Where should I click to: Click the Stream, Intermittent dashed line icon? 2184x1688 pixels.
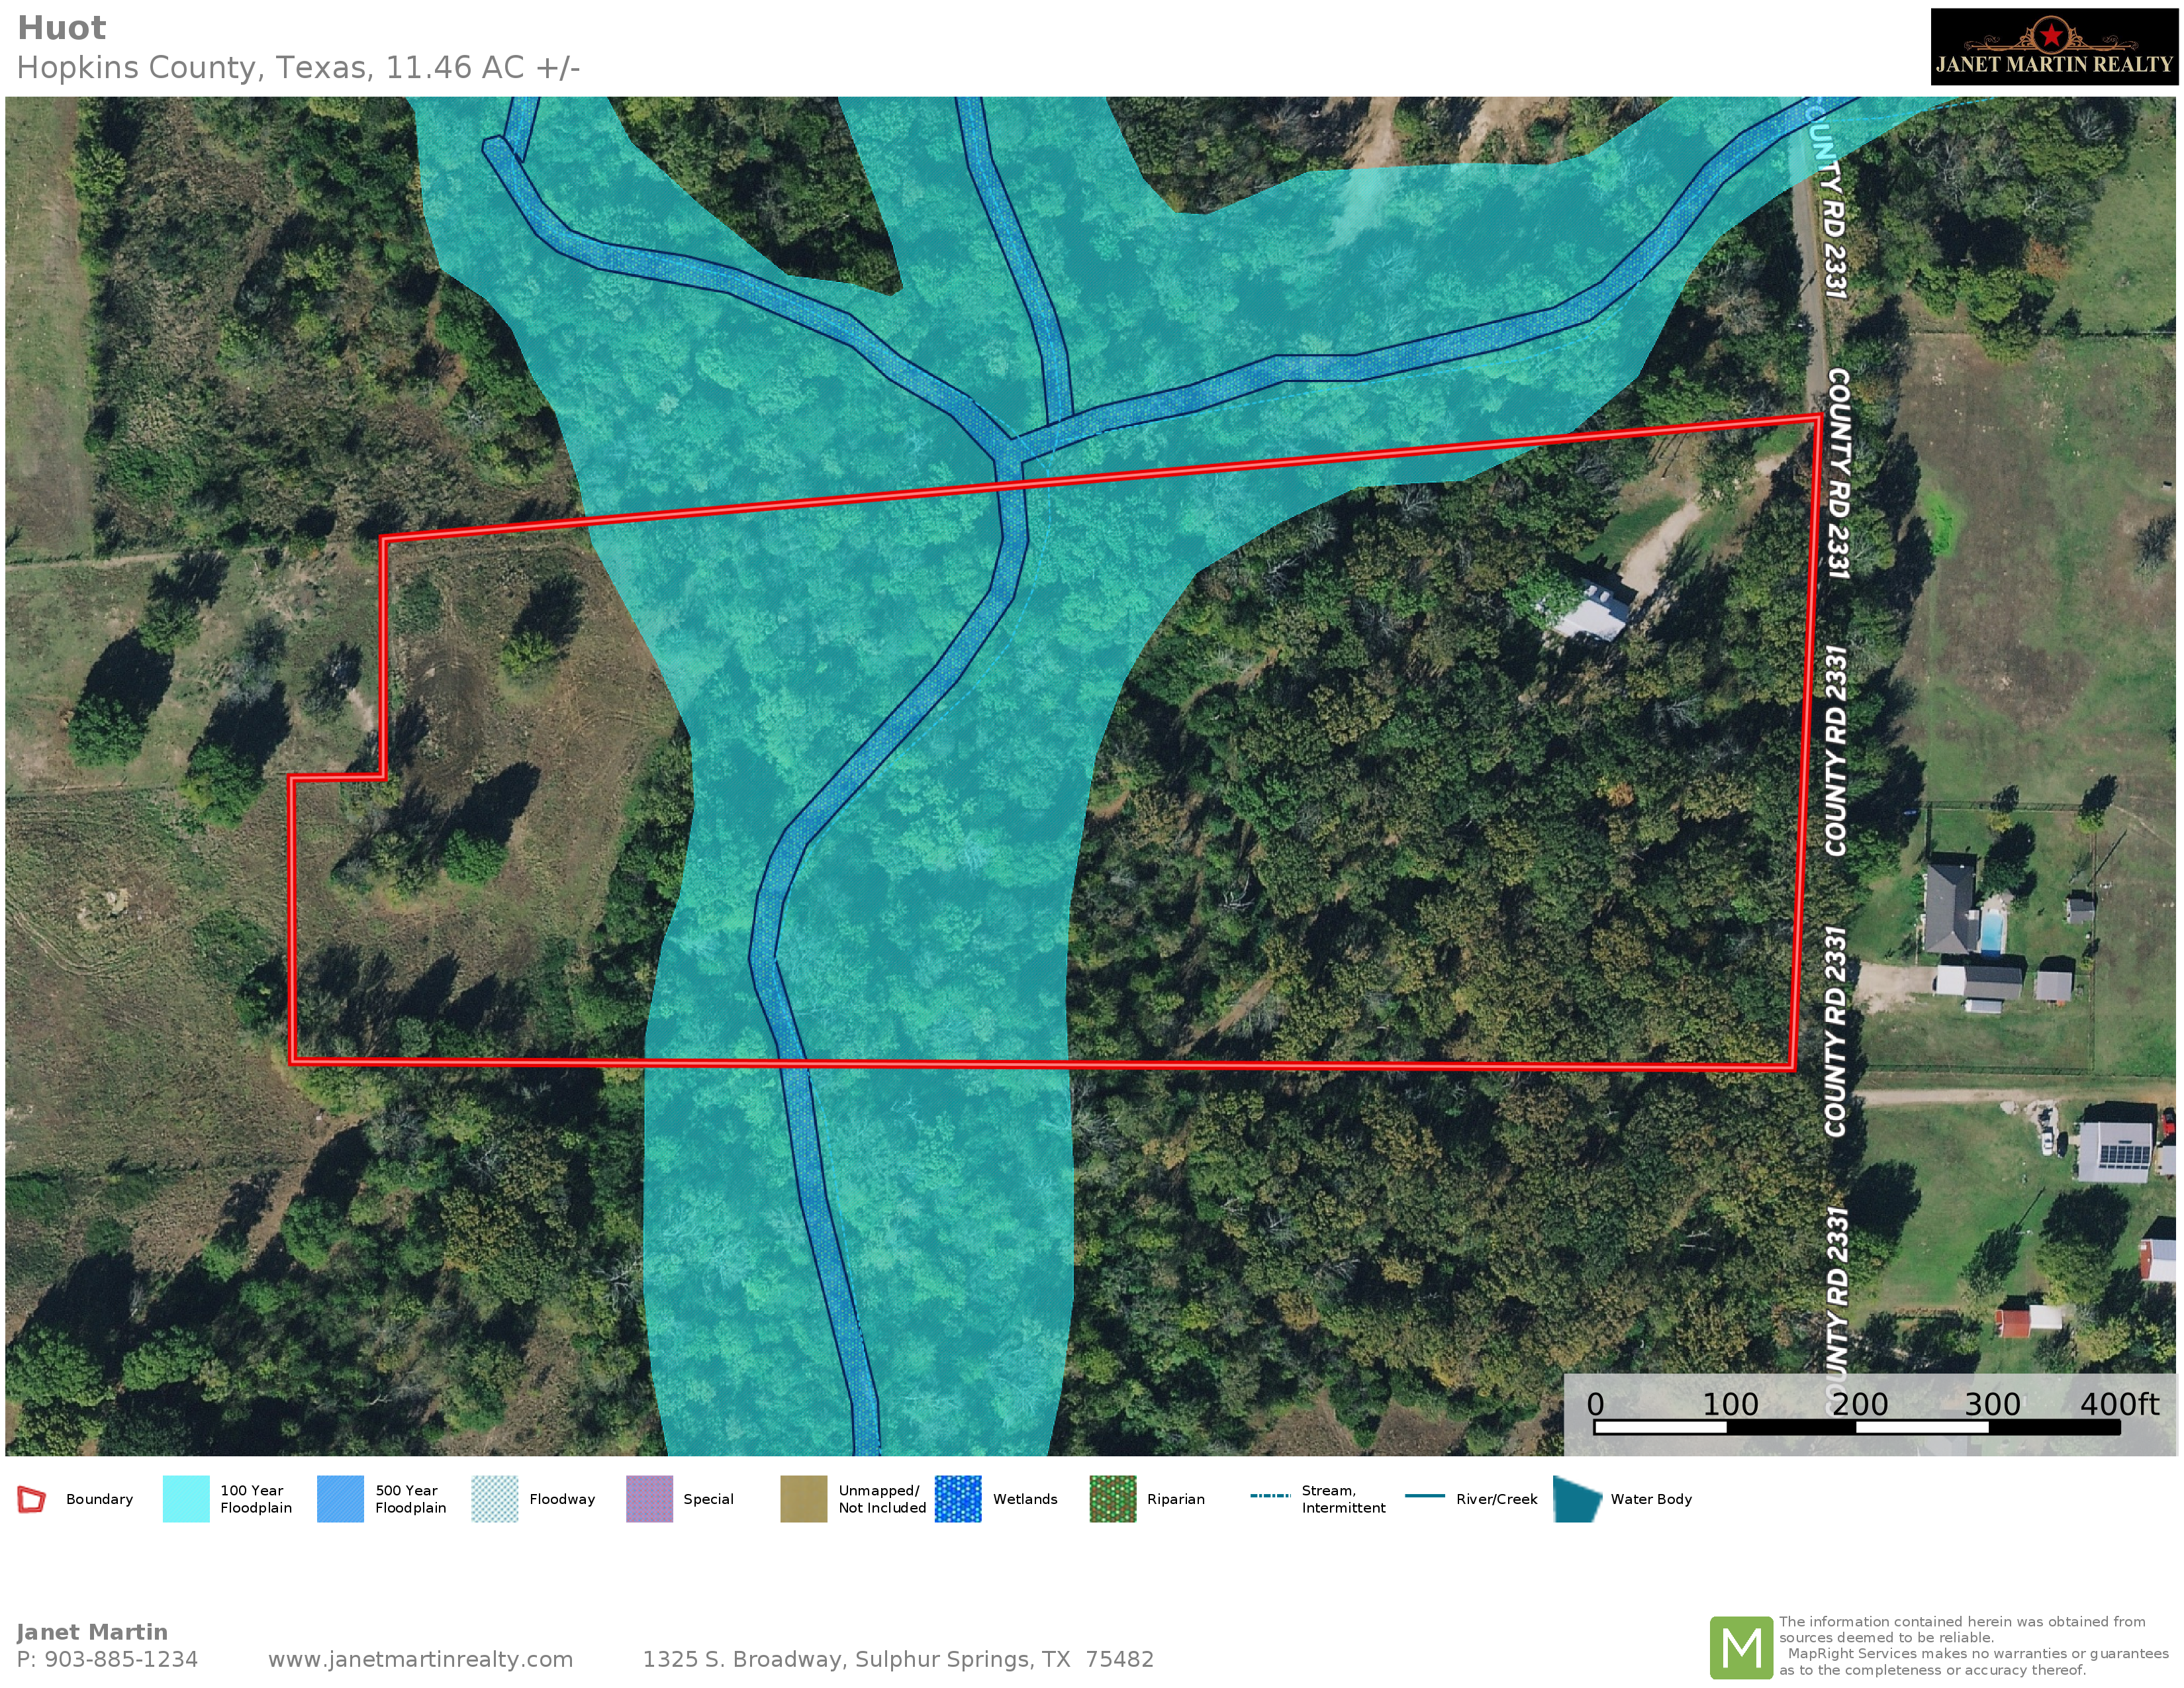tap(1270, 1496)
